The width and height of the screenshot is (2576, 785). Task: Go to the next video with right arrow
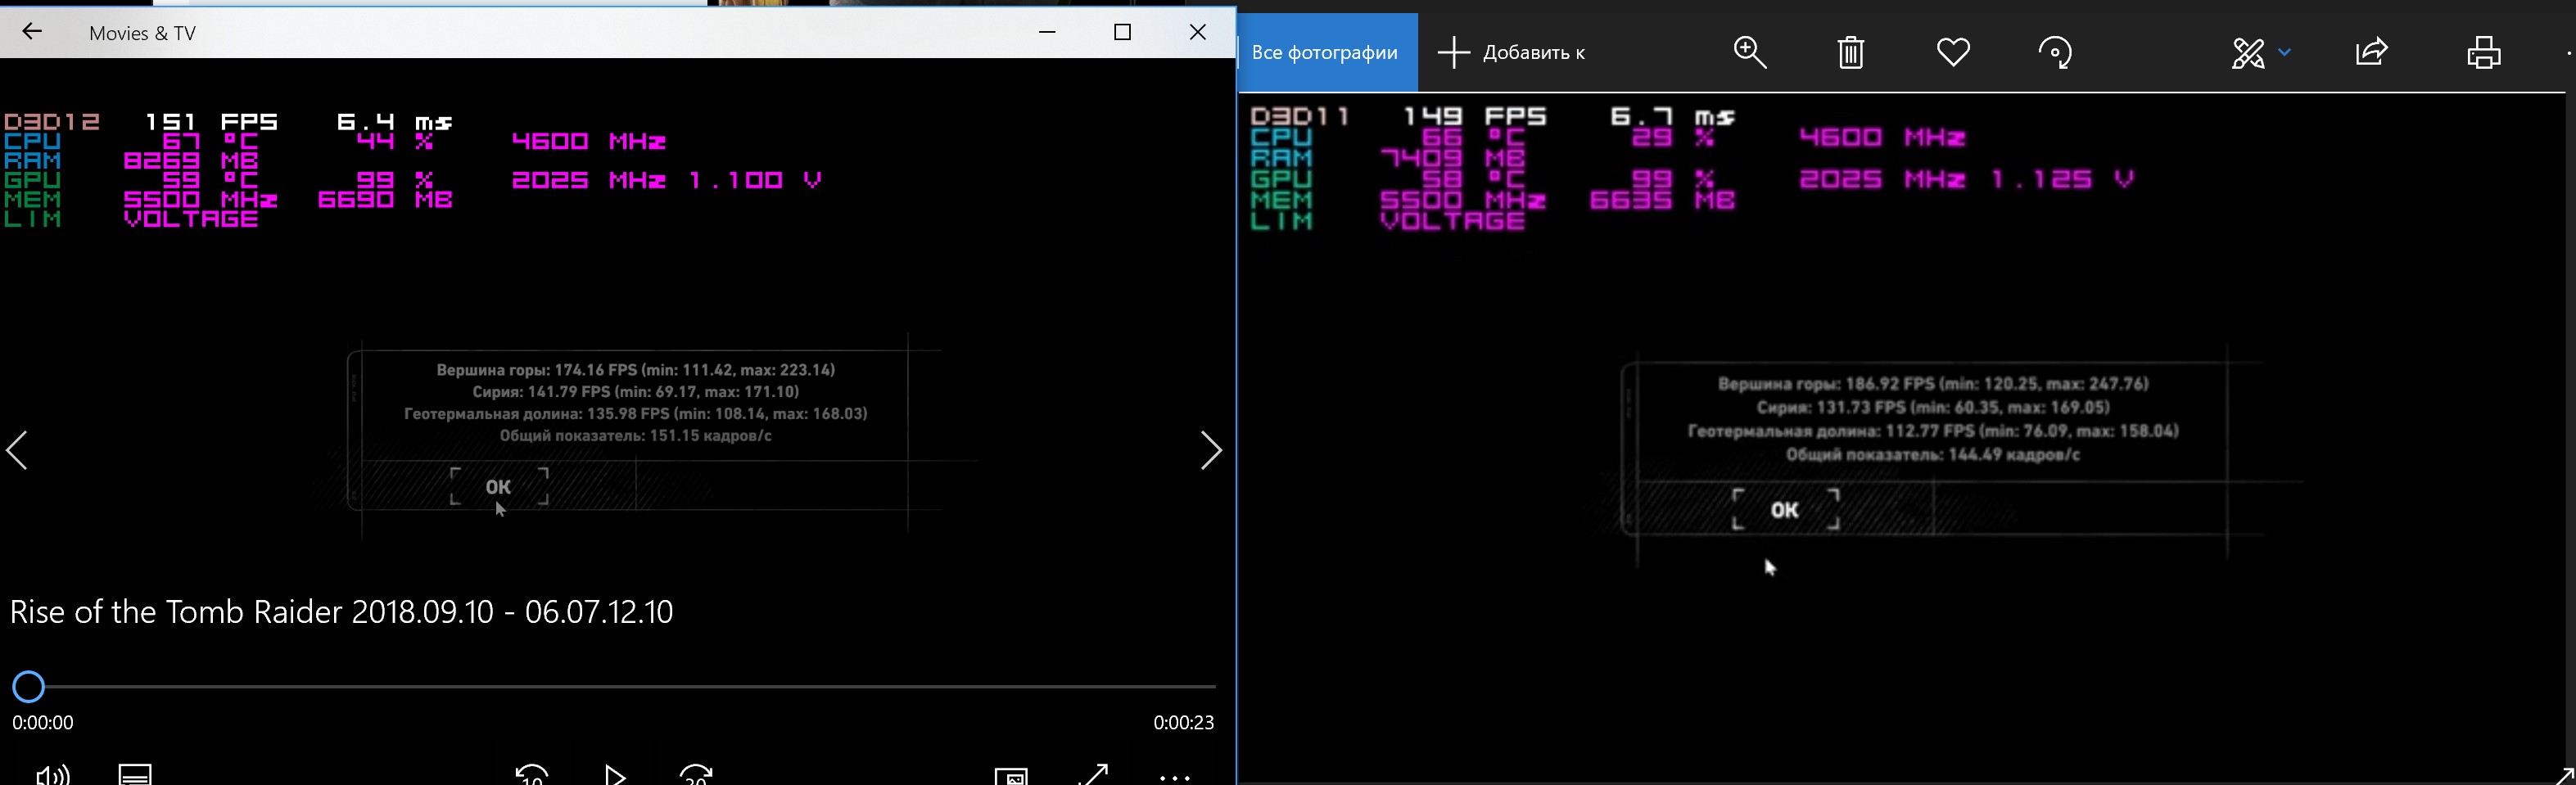(1210, 451)
